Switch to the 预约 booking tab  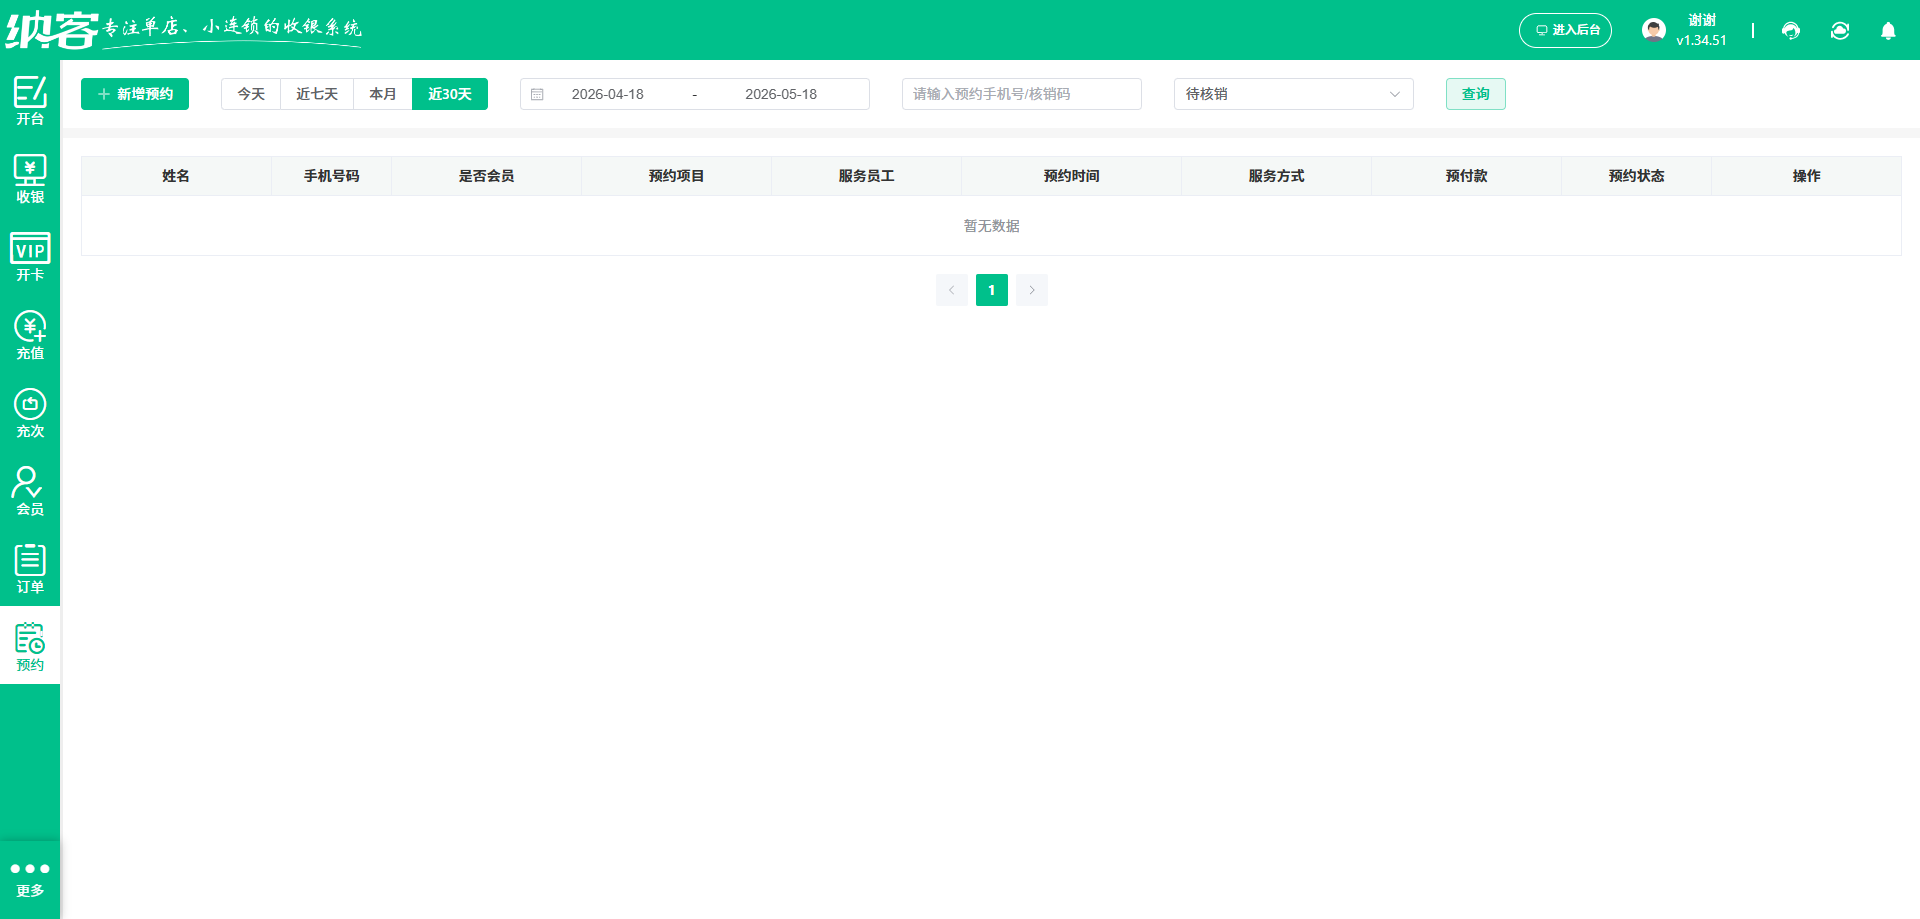tap(30, 645)
